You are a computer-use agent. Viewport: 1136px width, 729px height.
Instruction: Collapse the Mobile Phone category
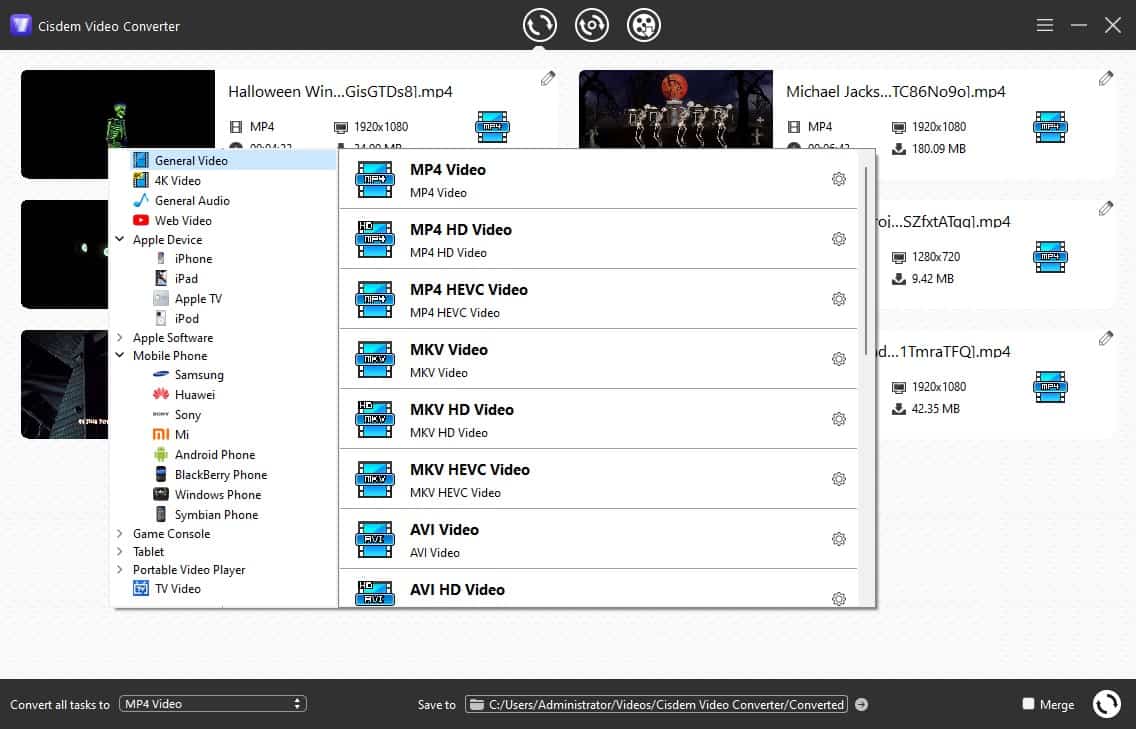coord(120,355)
